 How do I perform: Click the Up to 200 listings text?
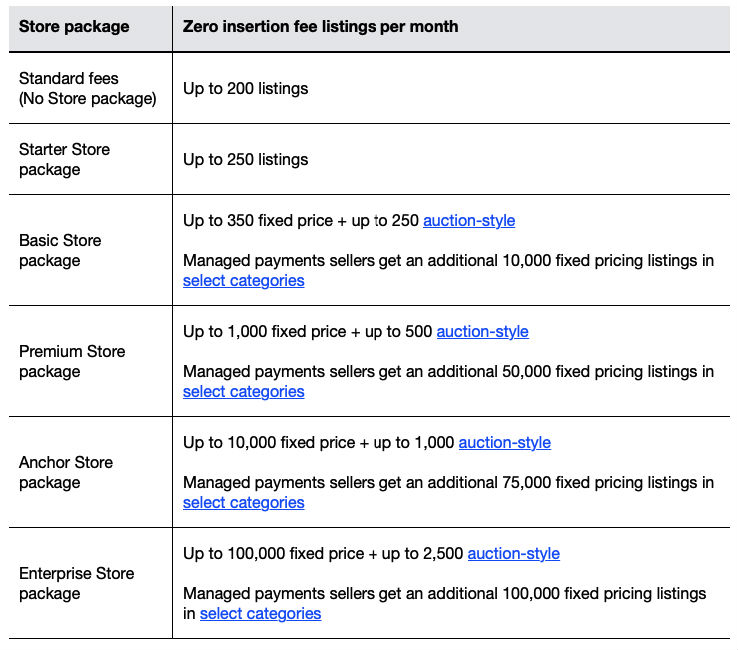click(x=245, y=89)
